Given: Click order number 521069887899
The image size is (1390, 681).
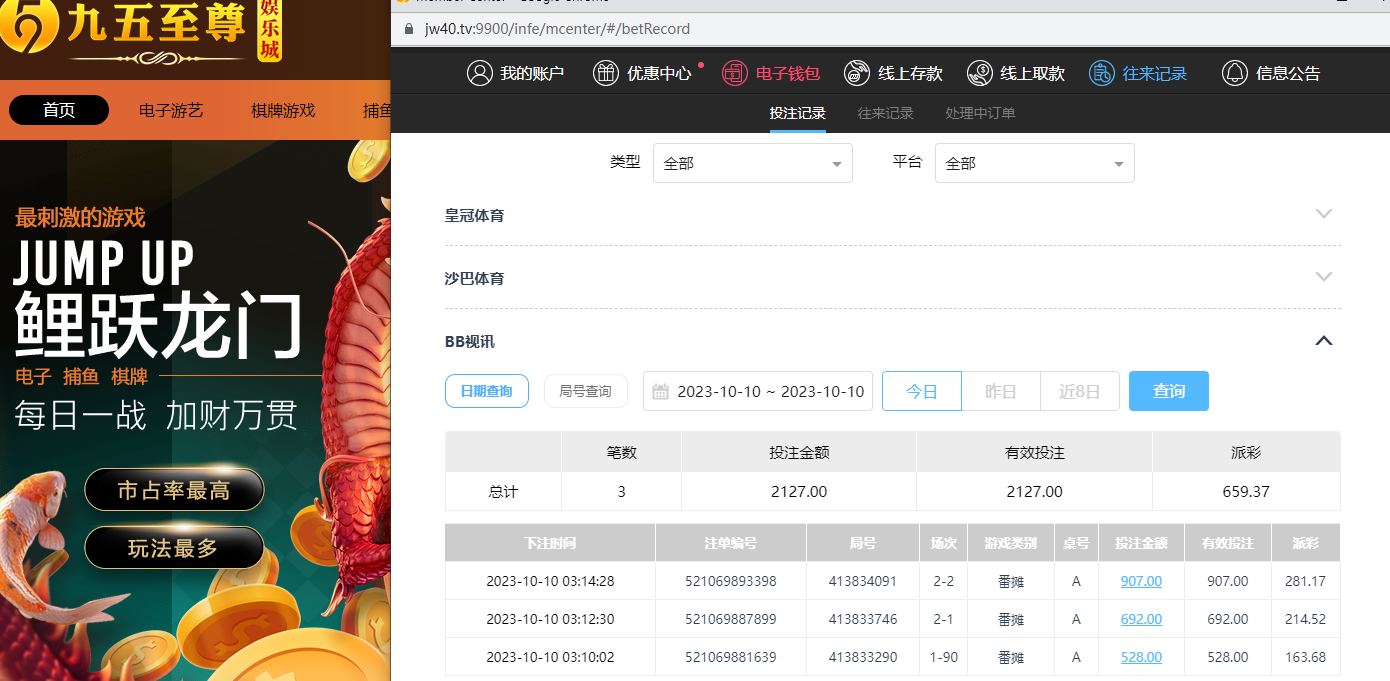Looking at the screenshot, I should pyautogui.click(x=731, y=619).
